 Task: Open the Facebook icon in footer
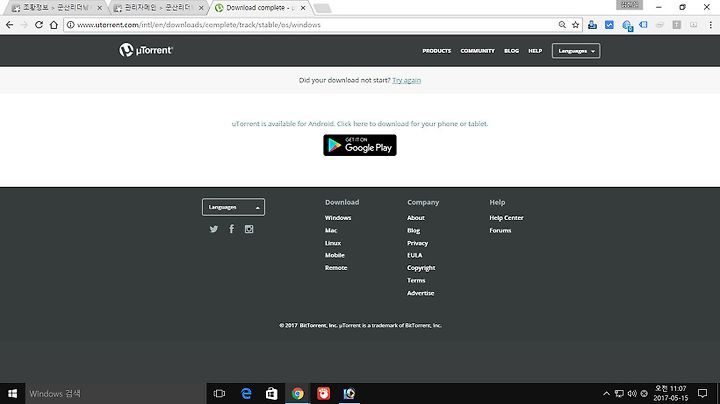click(x=231, y=229)
